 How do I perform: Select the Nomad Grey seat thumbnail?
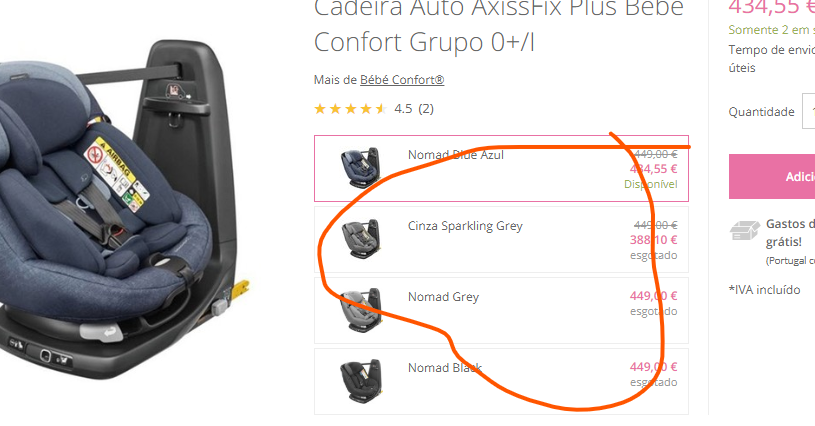[x=361, y=310]
